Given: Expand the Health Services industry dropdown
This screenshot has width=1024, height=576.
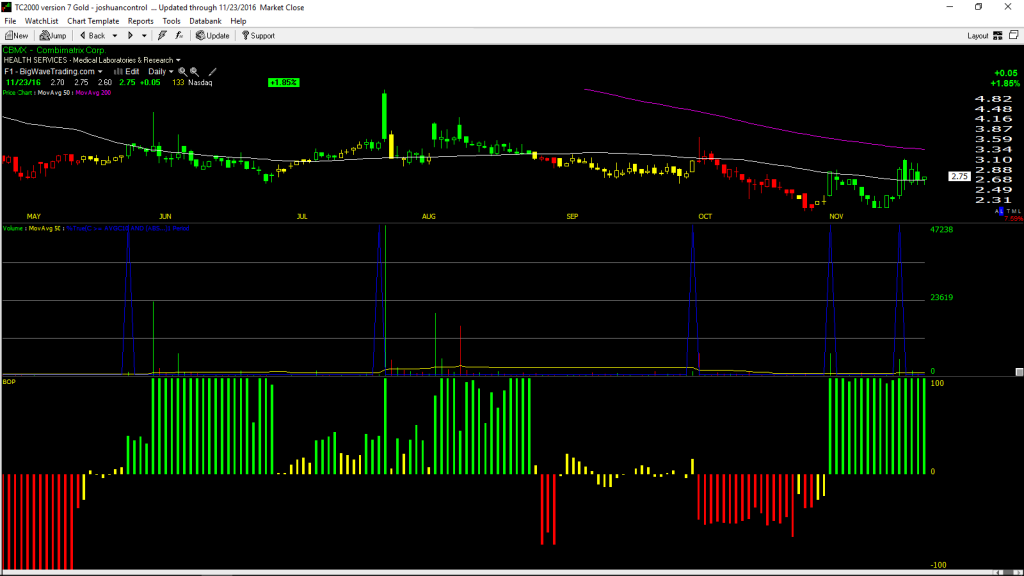Looking at the screenshot, I should tap(178, 60).
